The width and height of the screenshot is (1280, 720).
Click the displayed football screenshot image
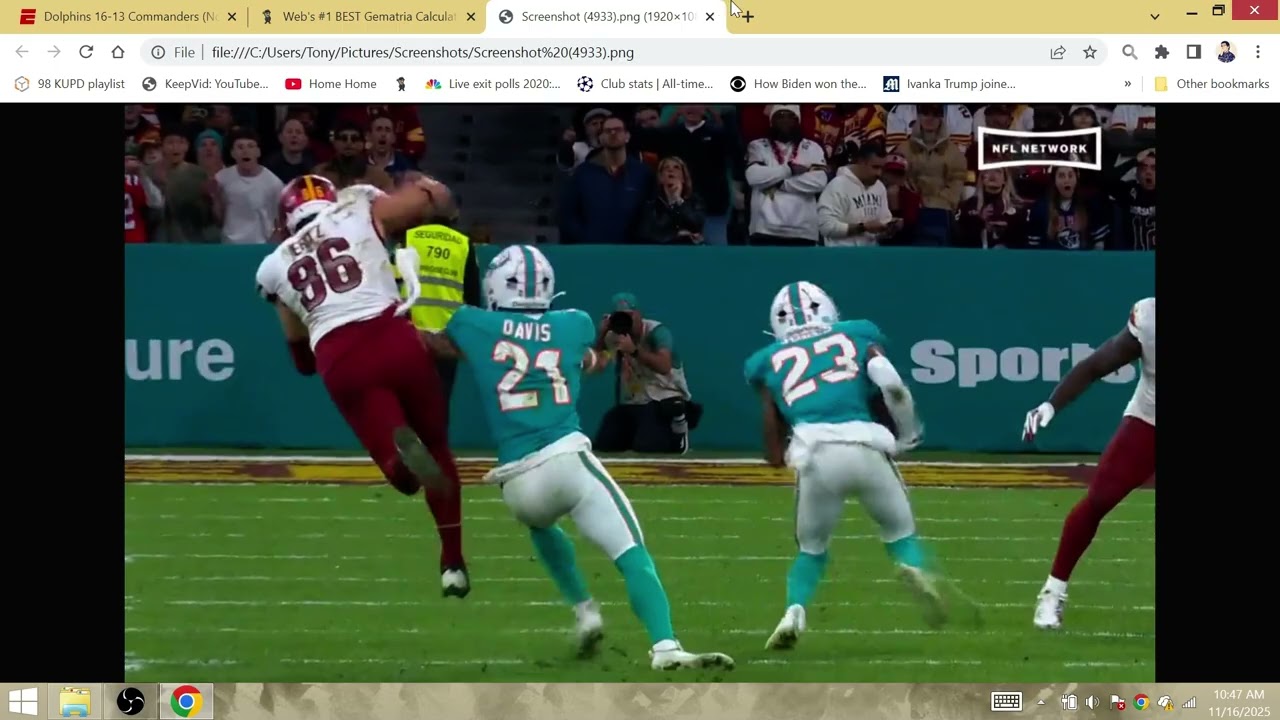pyautogui.click(x=640, y=393)
